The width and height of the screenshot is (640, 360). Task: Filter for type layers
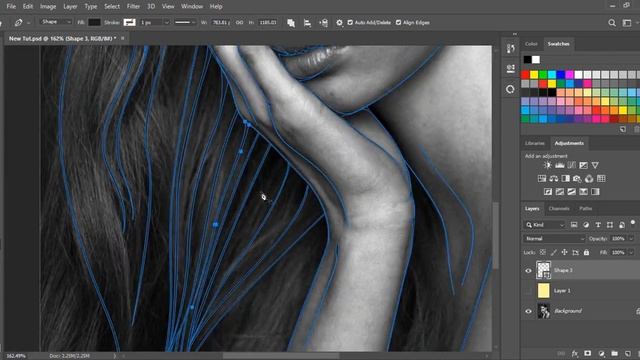598,225
